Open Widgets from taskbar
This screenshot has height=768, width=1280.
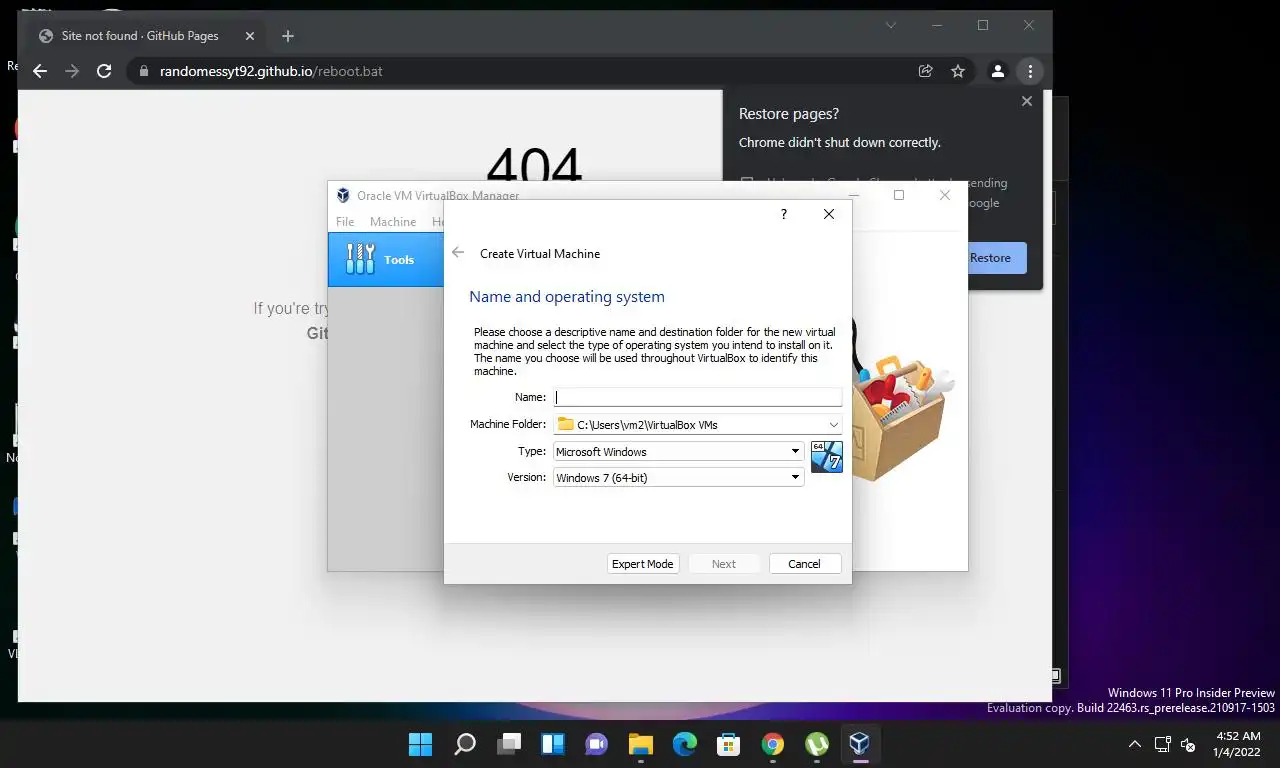[553, 744]
